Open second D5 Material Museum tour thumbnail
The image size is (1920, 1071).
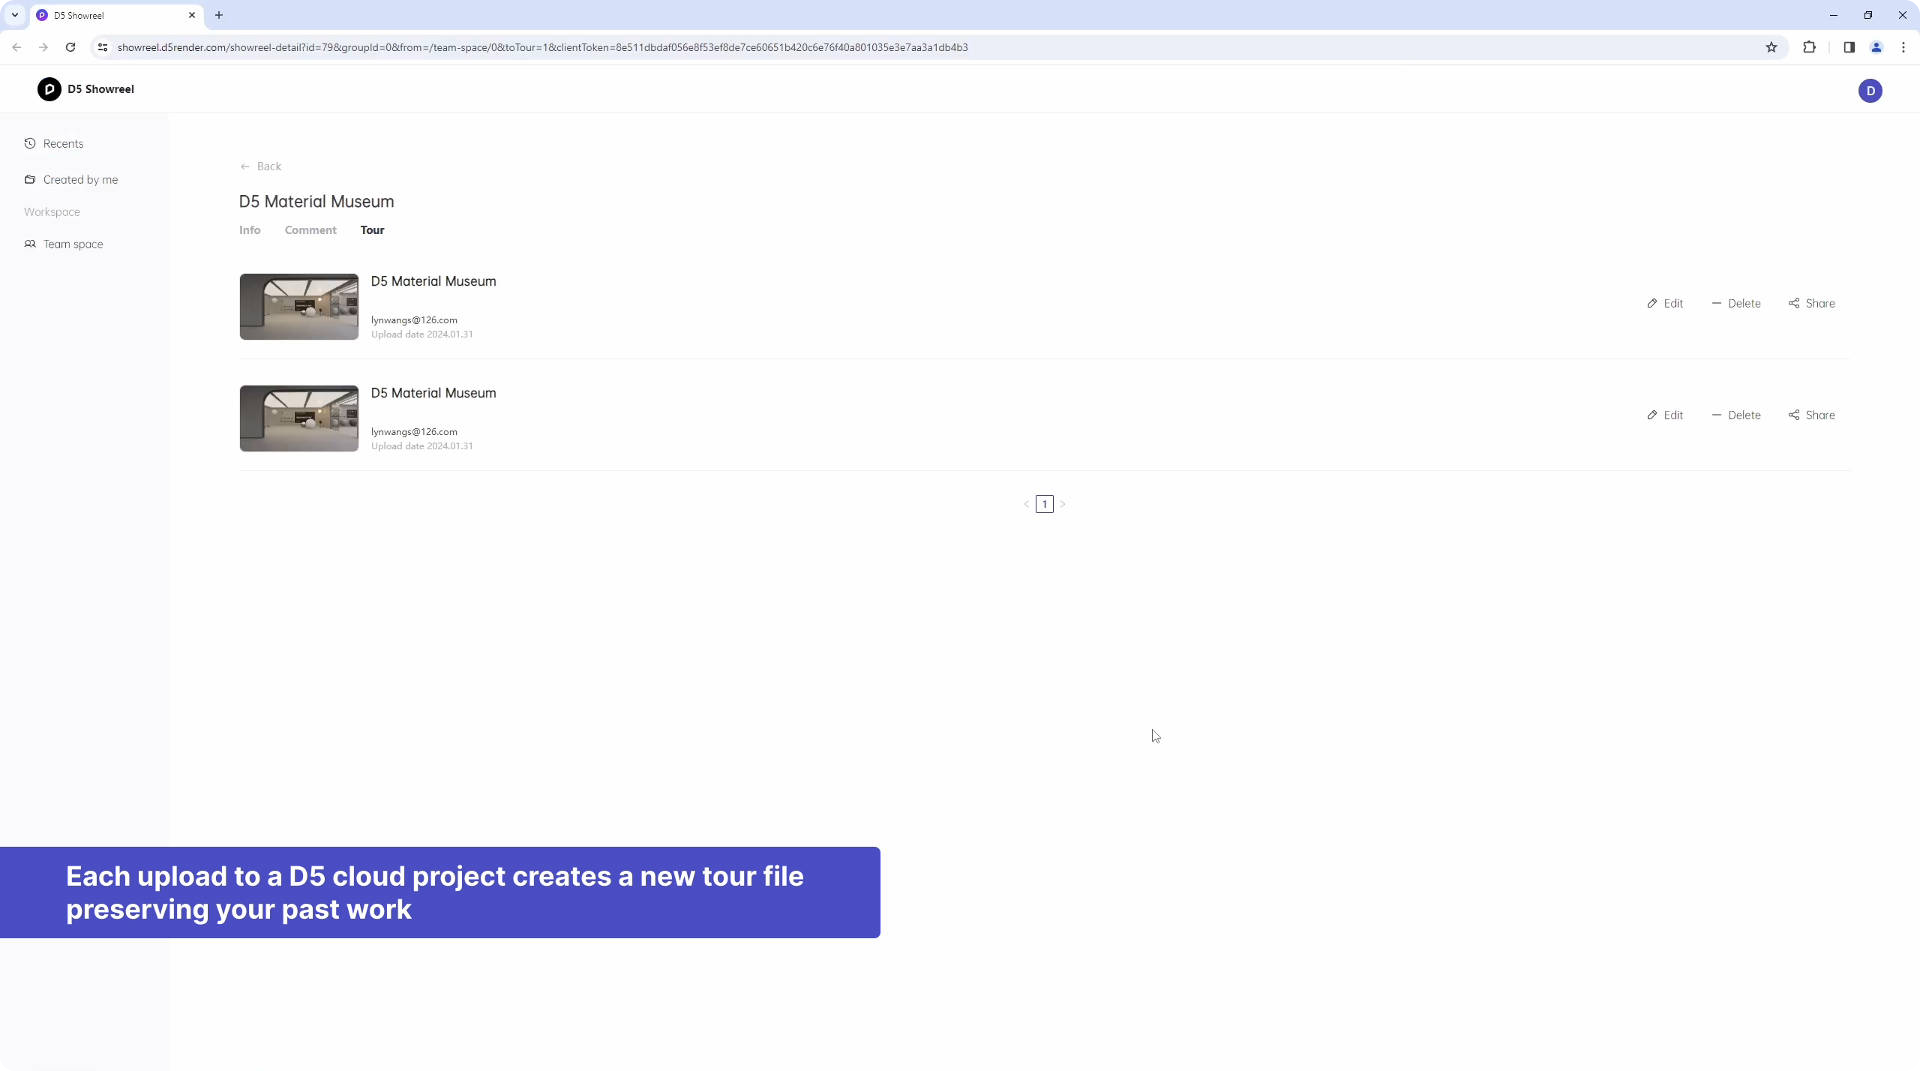coord(299,418)
